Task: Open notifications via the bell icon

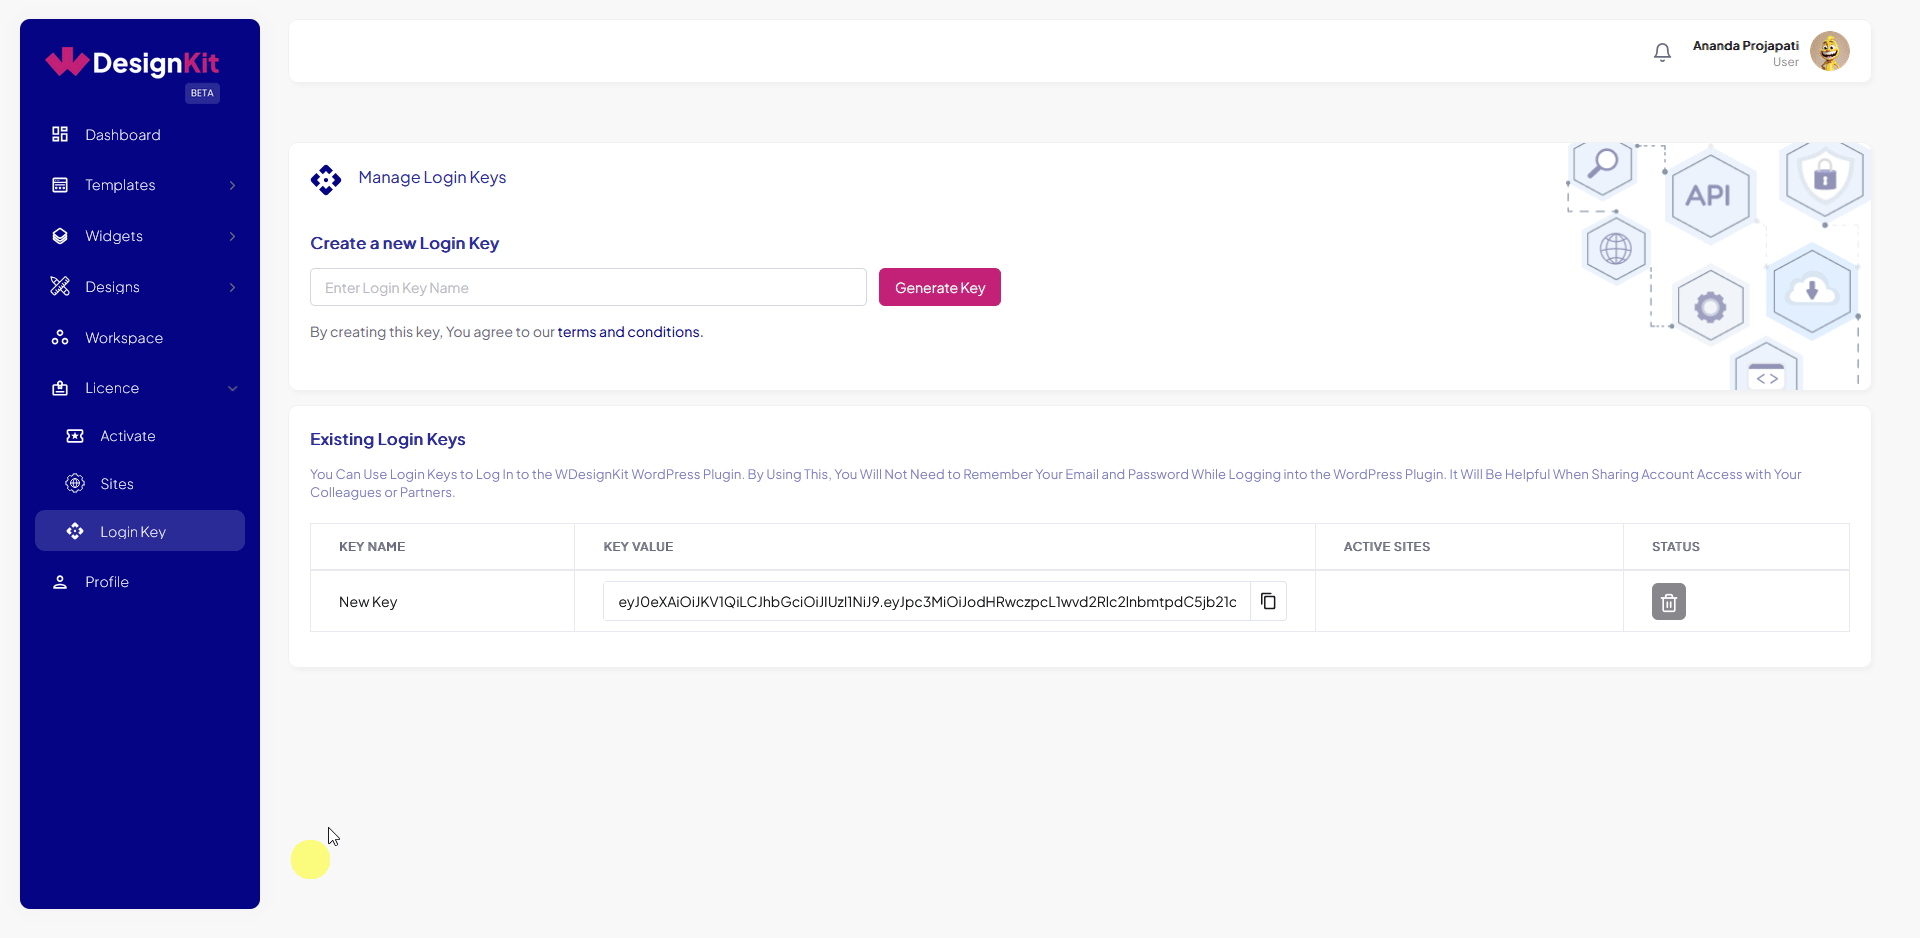Action: click(x=1662, y=51)
